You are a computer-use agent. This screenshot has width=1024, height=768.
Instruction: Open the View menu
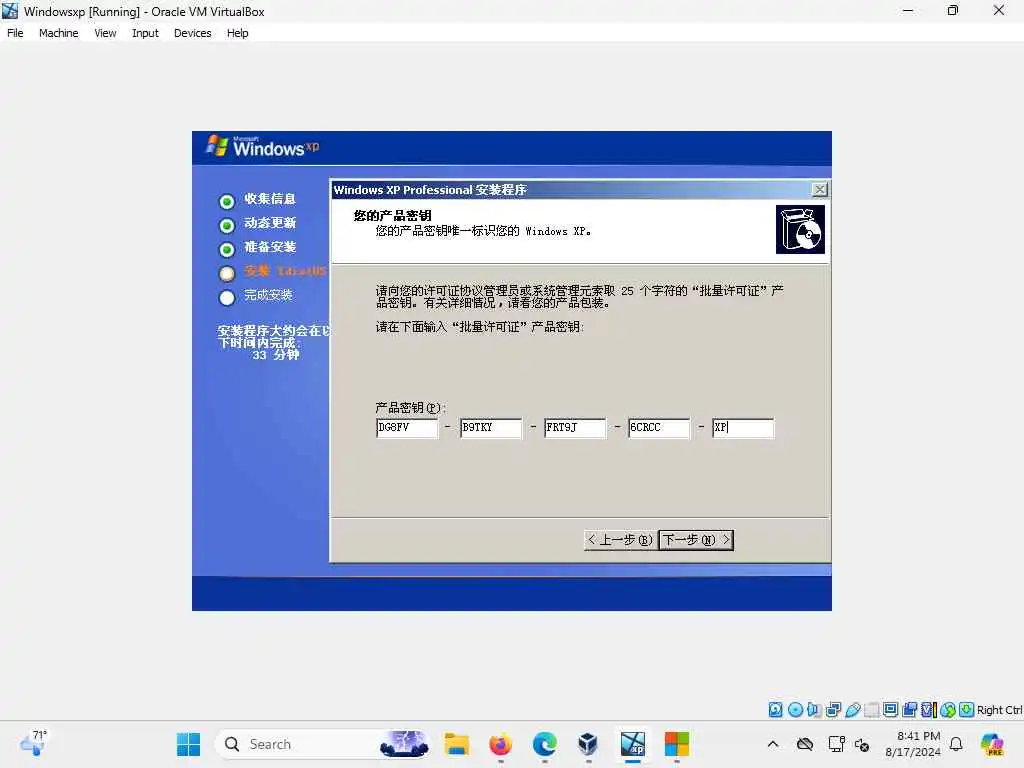[x=105, y=33]
